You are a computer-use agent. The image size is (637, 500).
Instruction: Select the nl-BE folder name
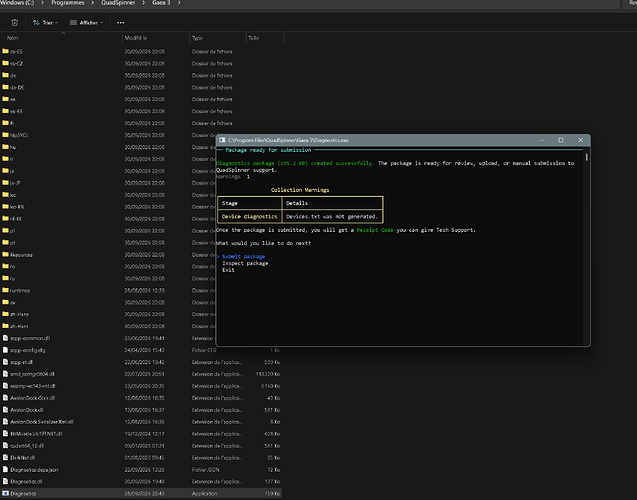tap(16, 219)
